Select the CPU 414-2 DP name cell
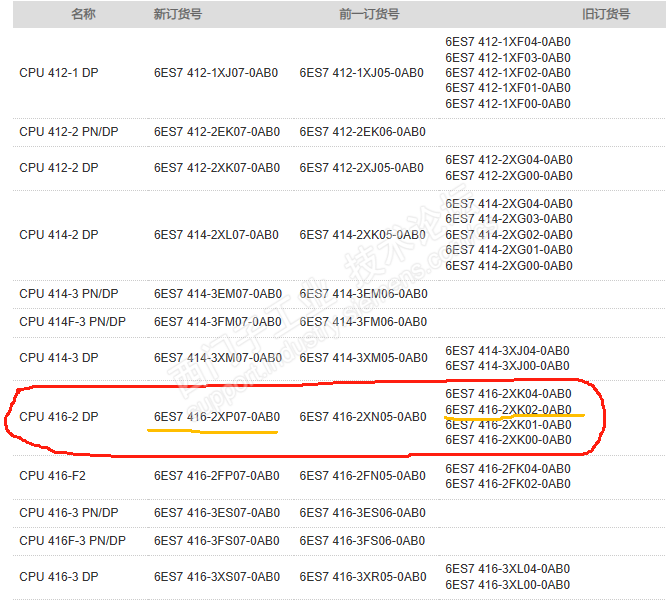The height and width of the screenshot is (606, 666). [x=59, y=235]
